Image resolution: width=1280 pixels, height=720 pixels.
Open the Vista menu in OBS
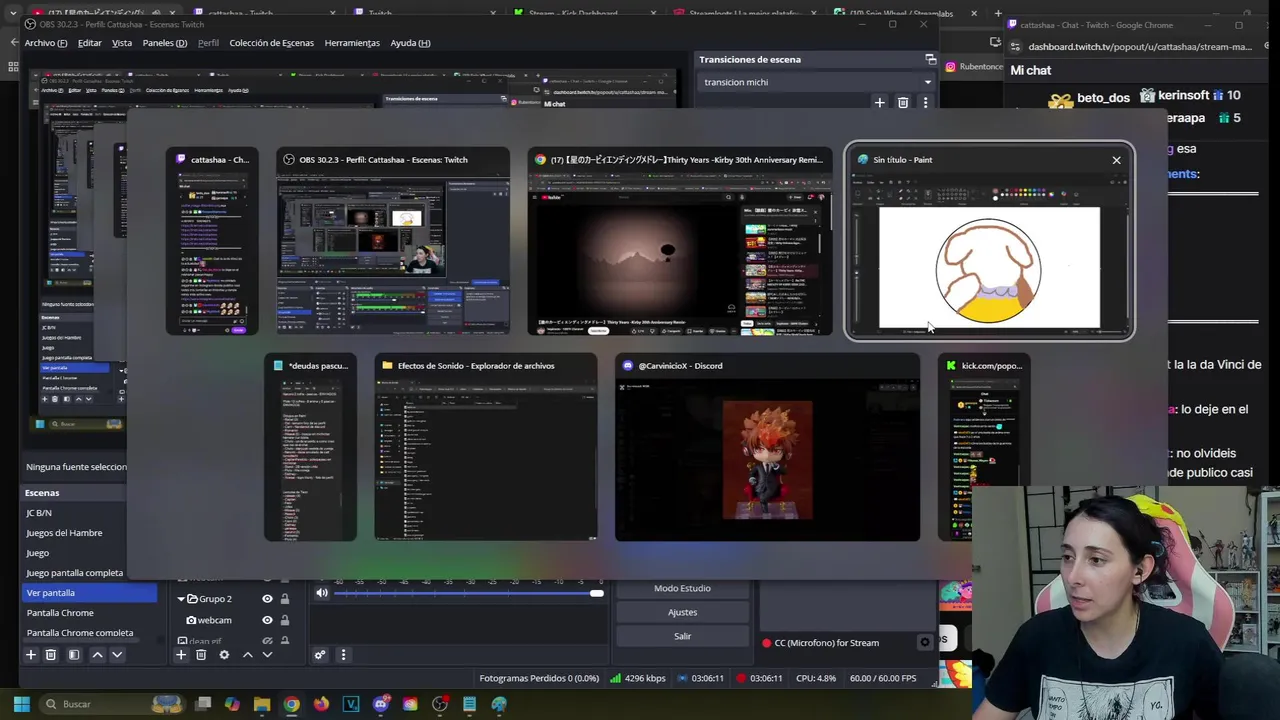pyautogui.click(x=122, y=43)
